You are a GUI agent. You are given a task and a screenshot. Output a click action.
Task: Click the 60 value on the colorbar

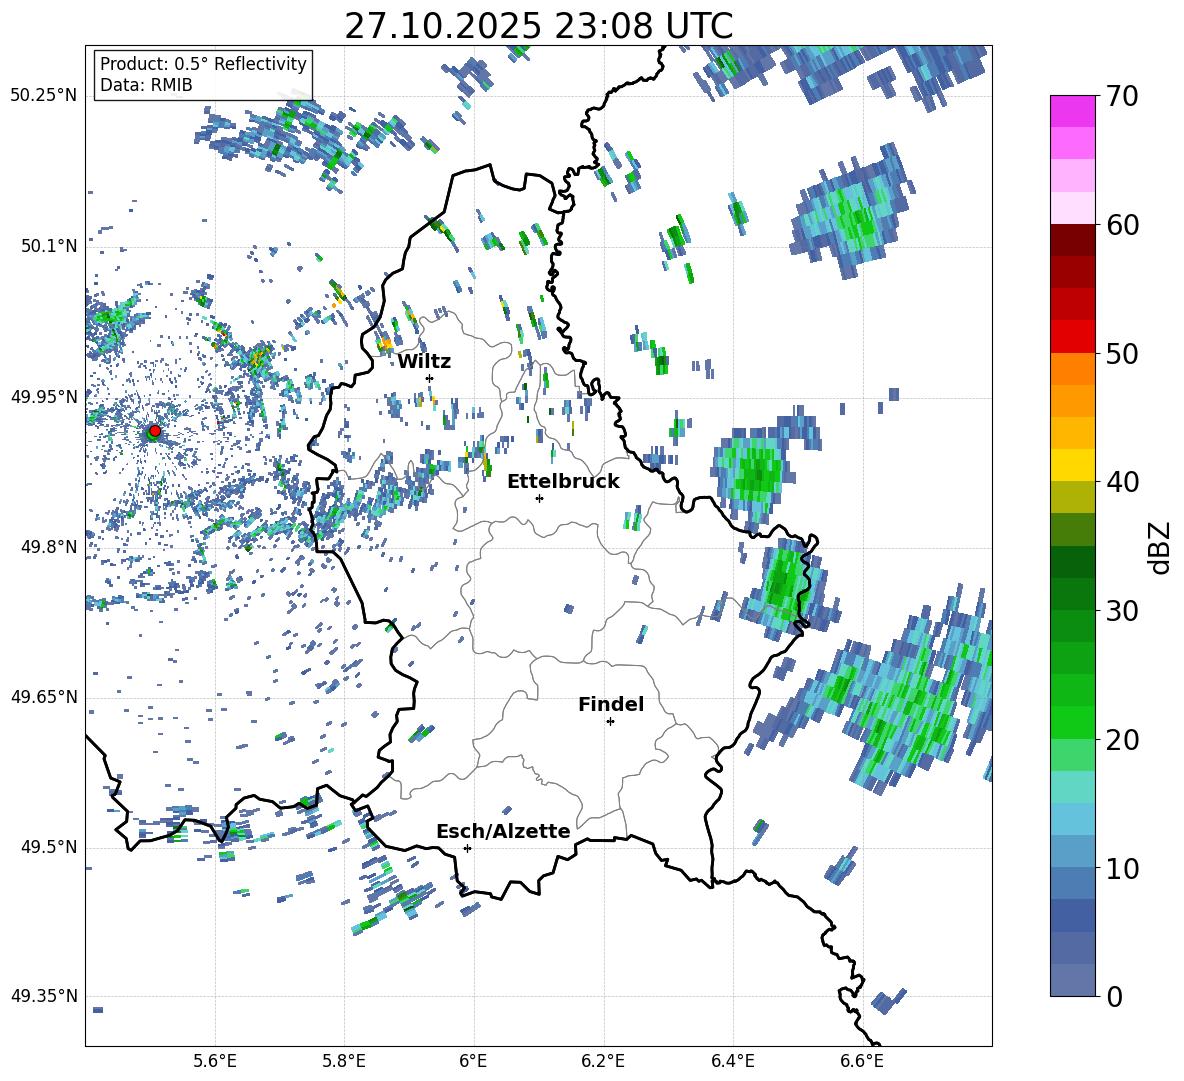(x=1121, y=225)
